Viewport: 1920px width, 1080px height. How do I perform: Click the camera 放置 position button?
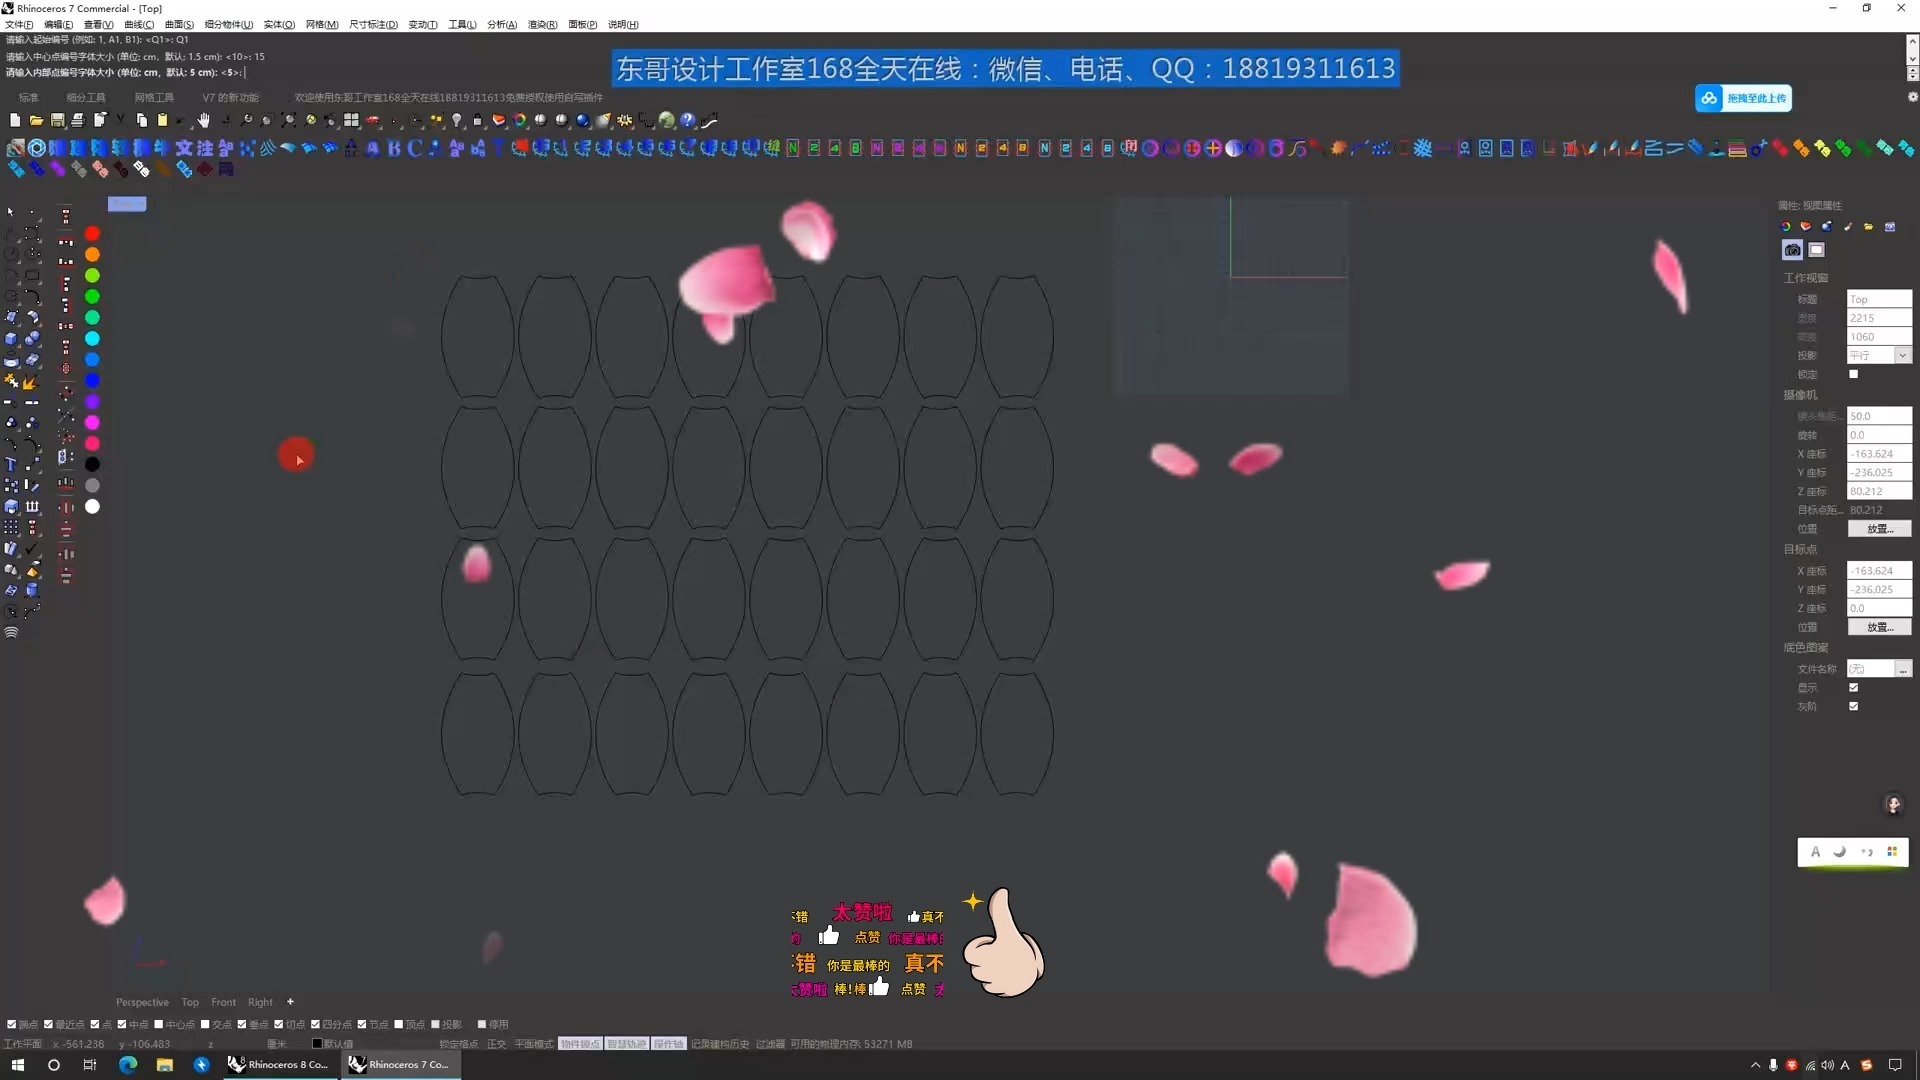click(x=1878, y=529)
